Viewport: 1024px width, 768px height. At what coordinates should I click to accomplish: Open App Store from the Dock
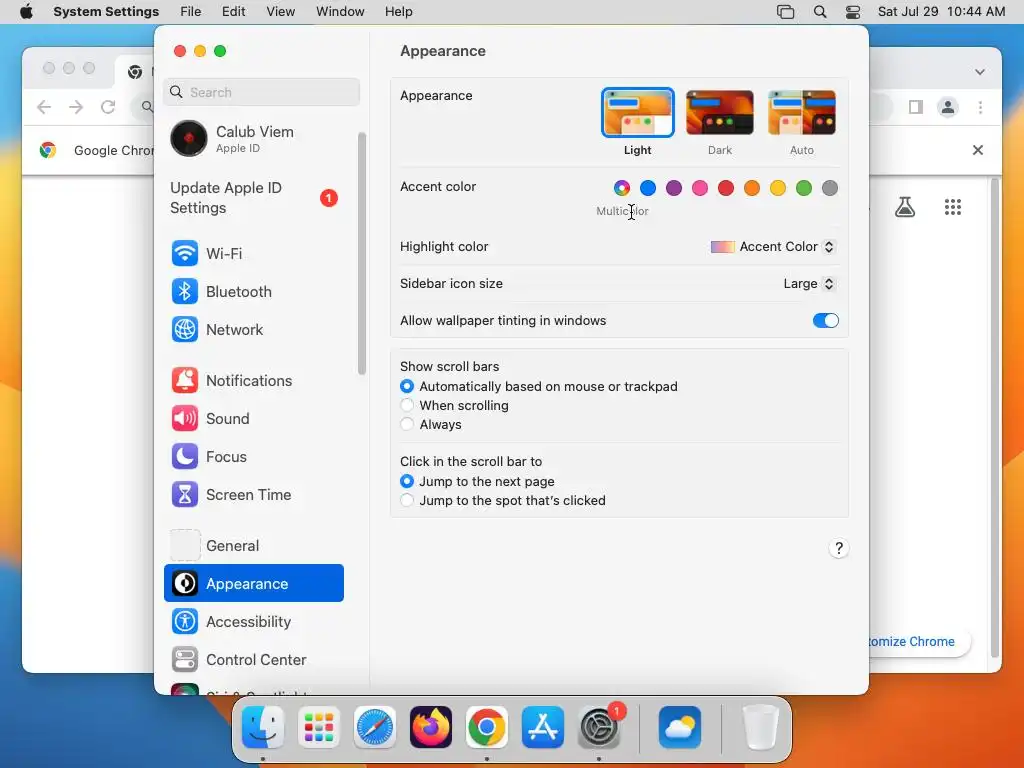[543, 727]
